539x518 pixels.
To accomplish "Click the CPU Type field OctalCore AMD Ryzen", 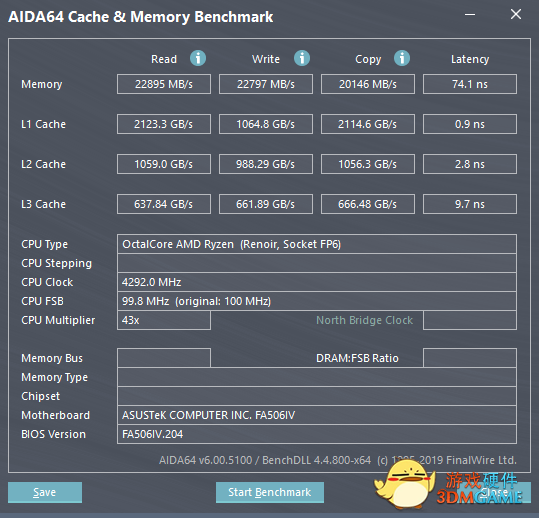I will (x=317, y=244).
